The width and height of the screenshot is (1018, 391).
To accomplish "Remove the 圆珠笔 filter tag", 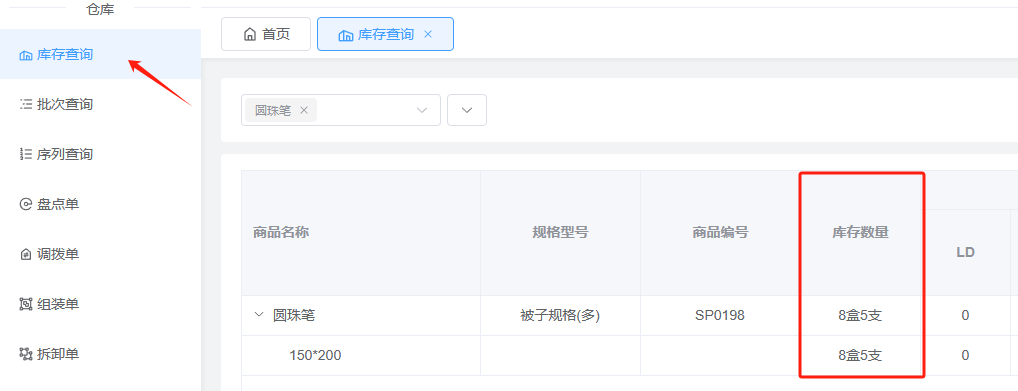I will pos(303,110).
